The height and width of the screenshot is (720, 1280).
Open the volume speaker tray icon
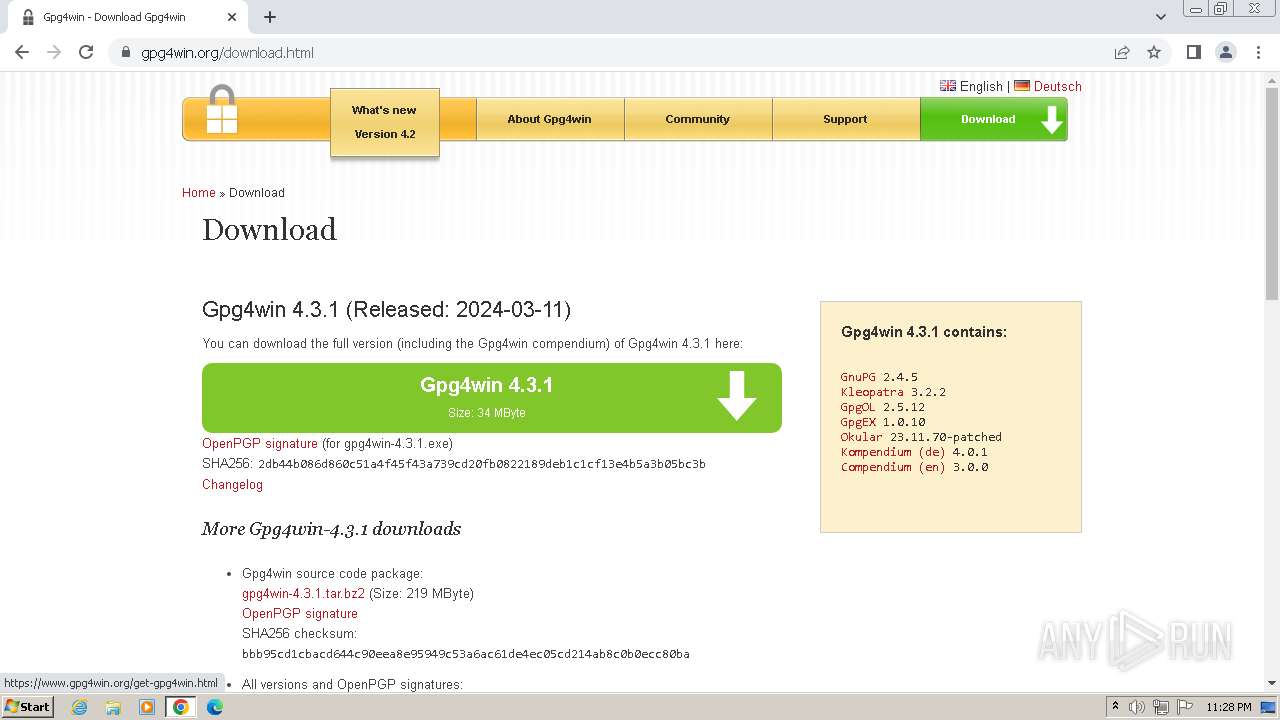[x=1137, y=707]
